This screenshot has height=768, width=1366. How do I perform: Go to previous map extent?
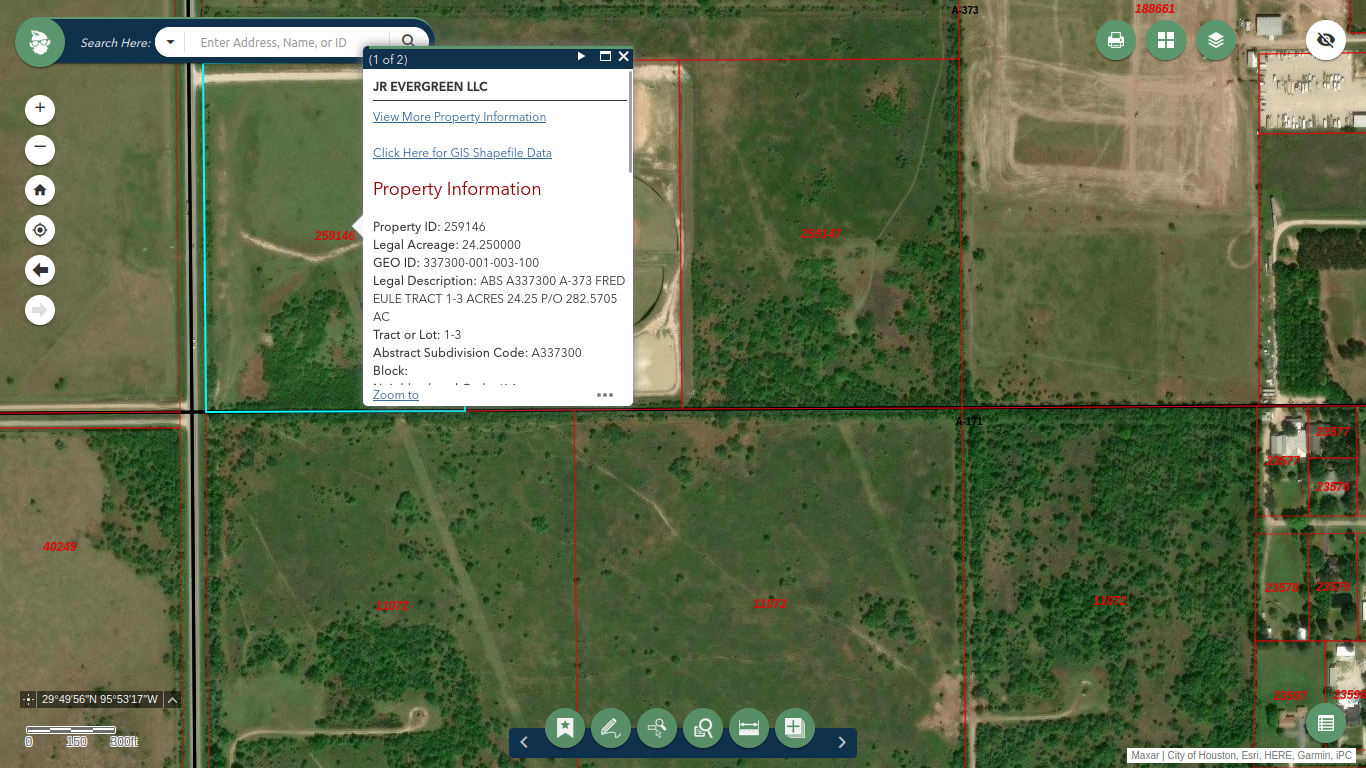[40, 270]
